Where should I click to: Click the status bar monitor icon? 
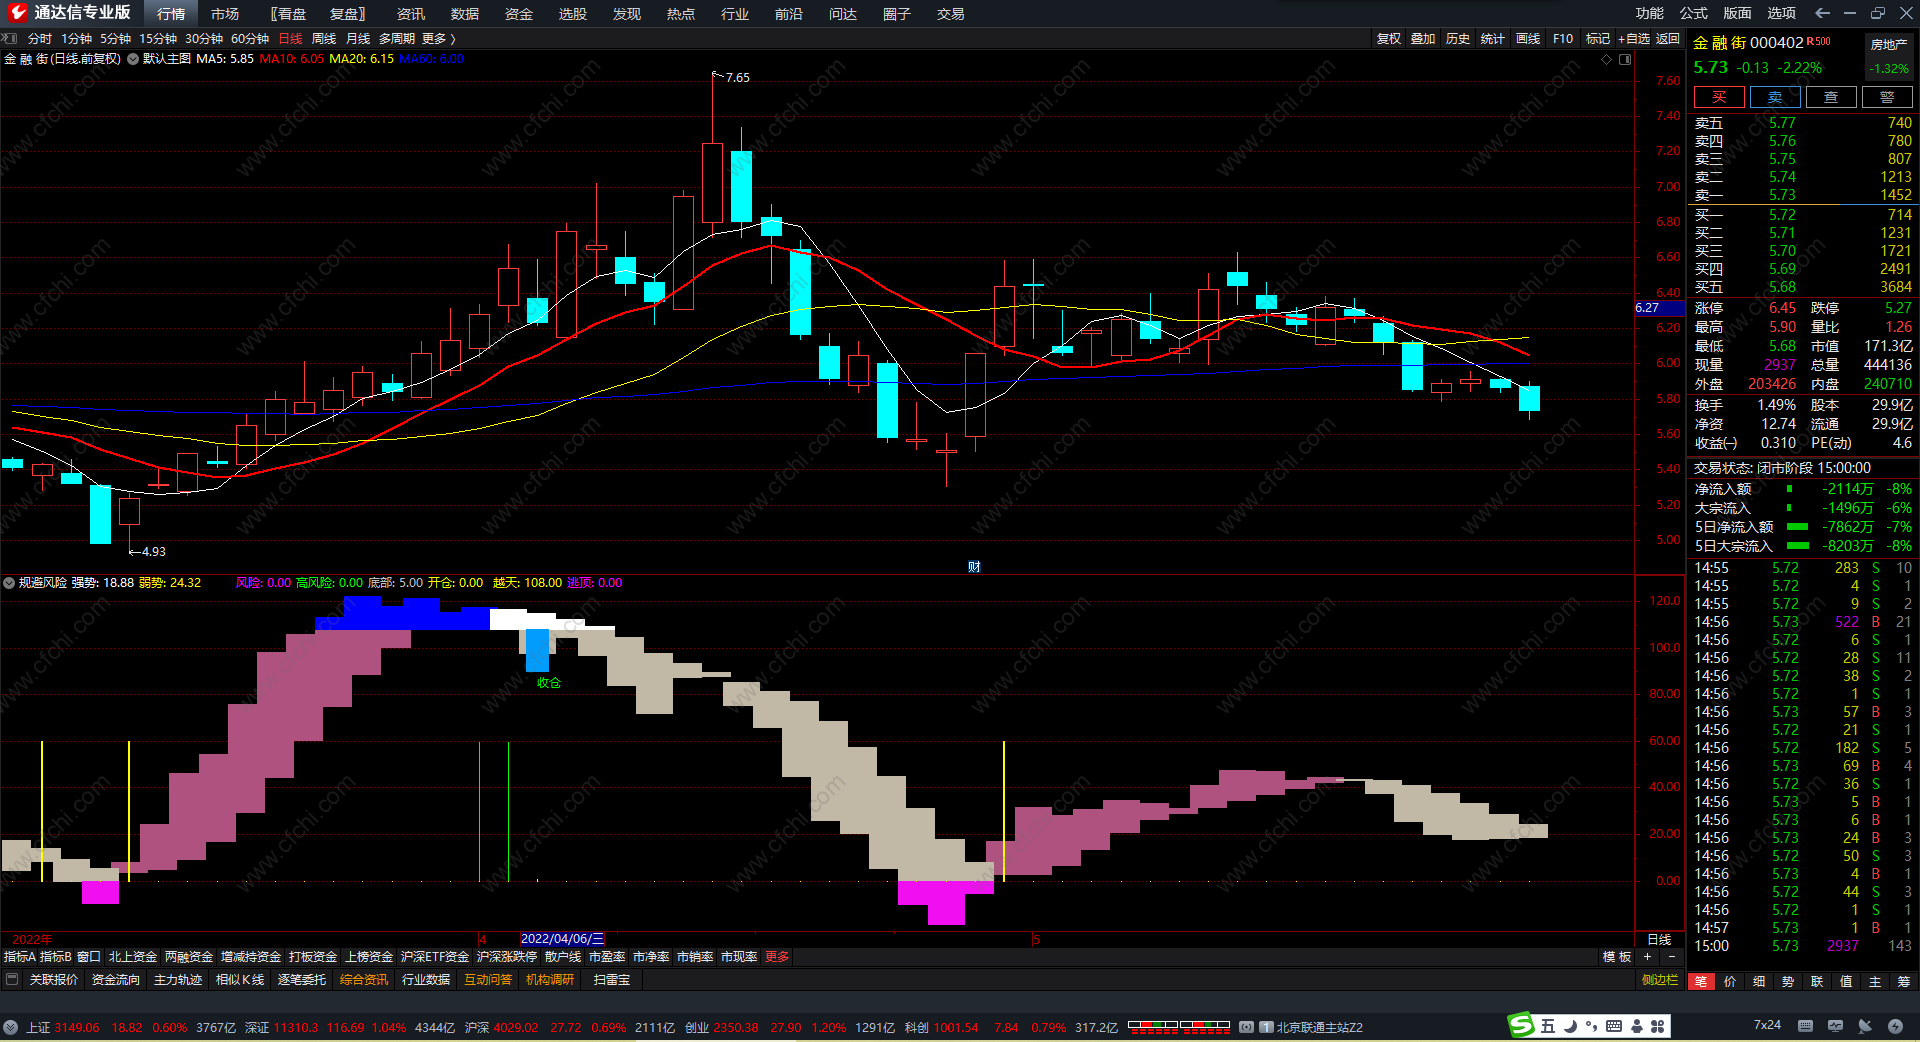coord(1835,1026)
